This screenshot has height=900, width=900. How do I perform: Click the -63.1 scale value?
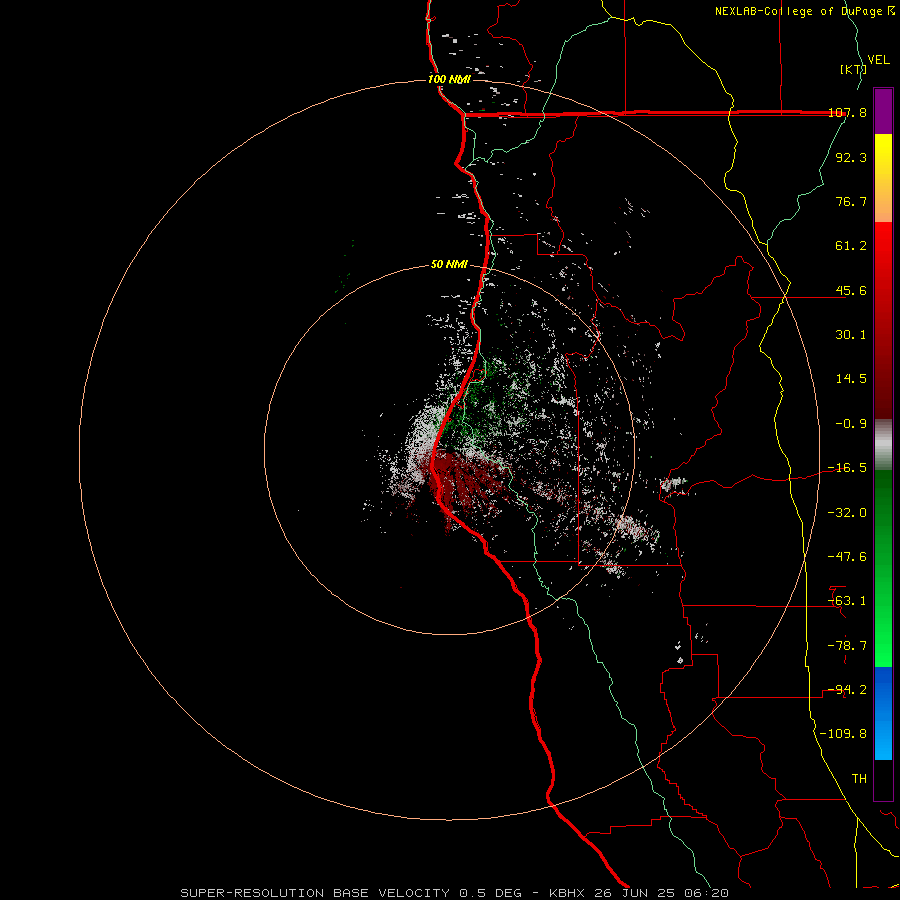pyautogui.click(x=847, y=601)
